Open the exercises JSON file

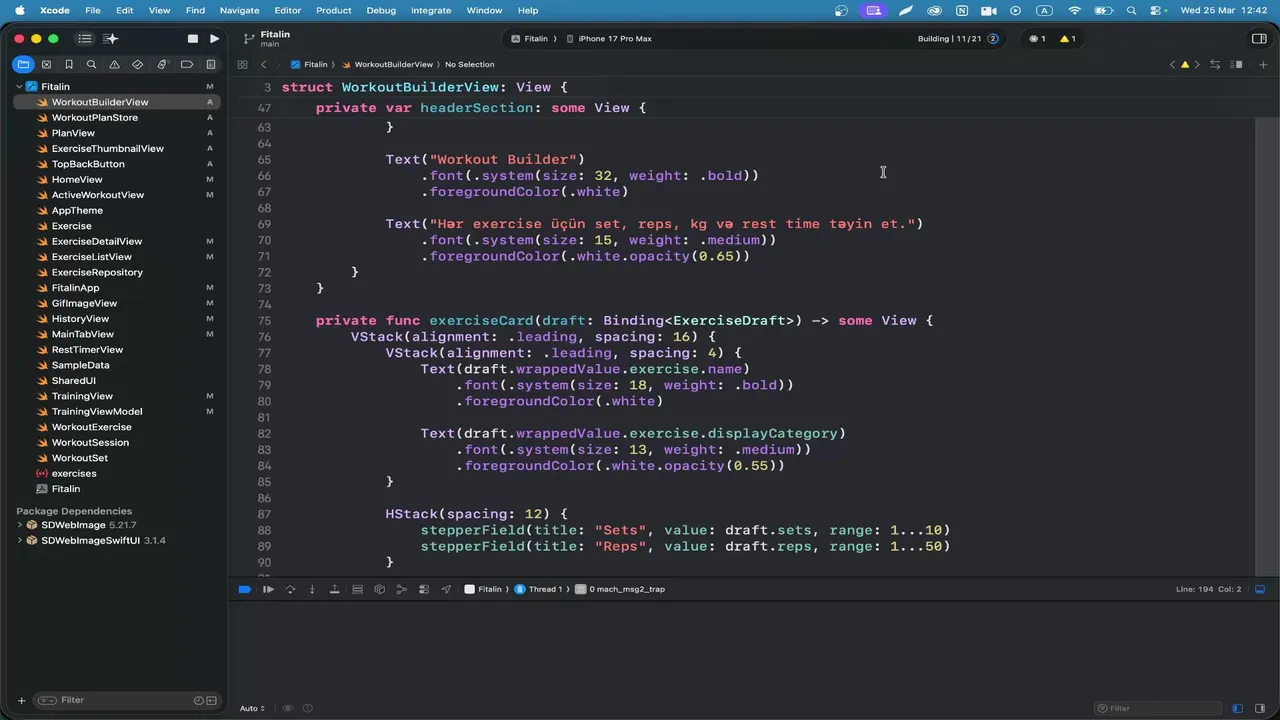pyautogui.click(x=74, y=473)
